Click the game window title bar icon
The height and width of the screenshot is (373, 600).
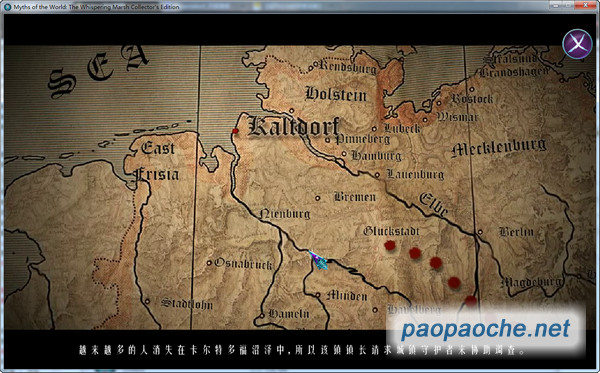pos(8,7)
